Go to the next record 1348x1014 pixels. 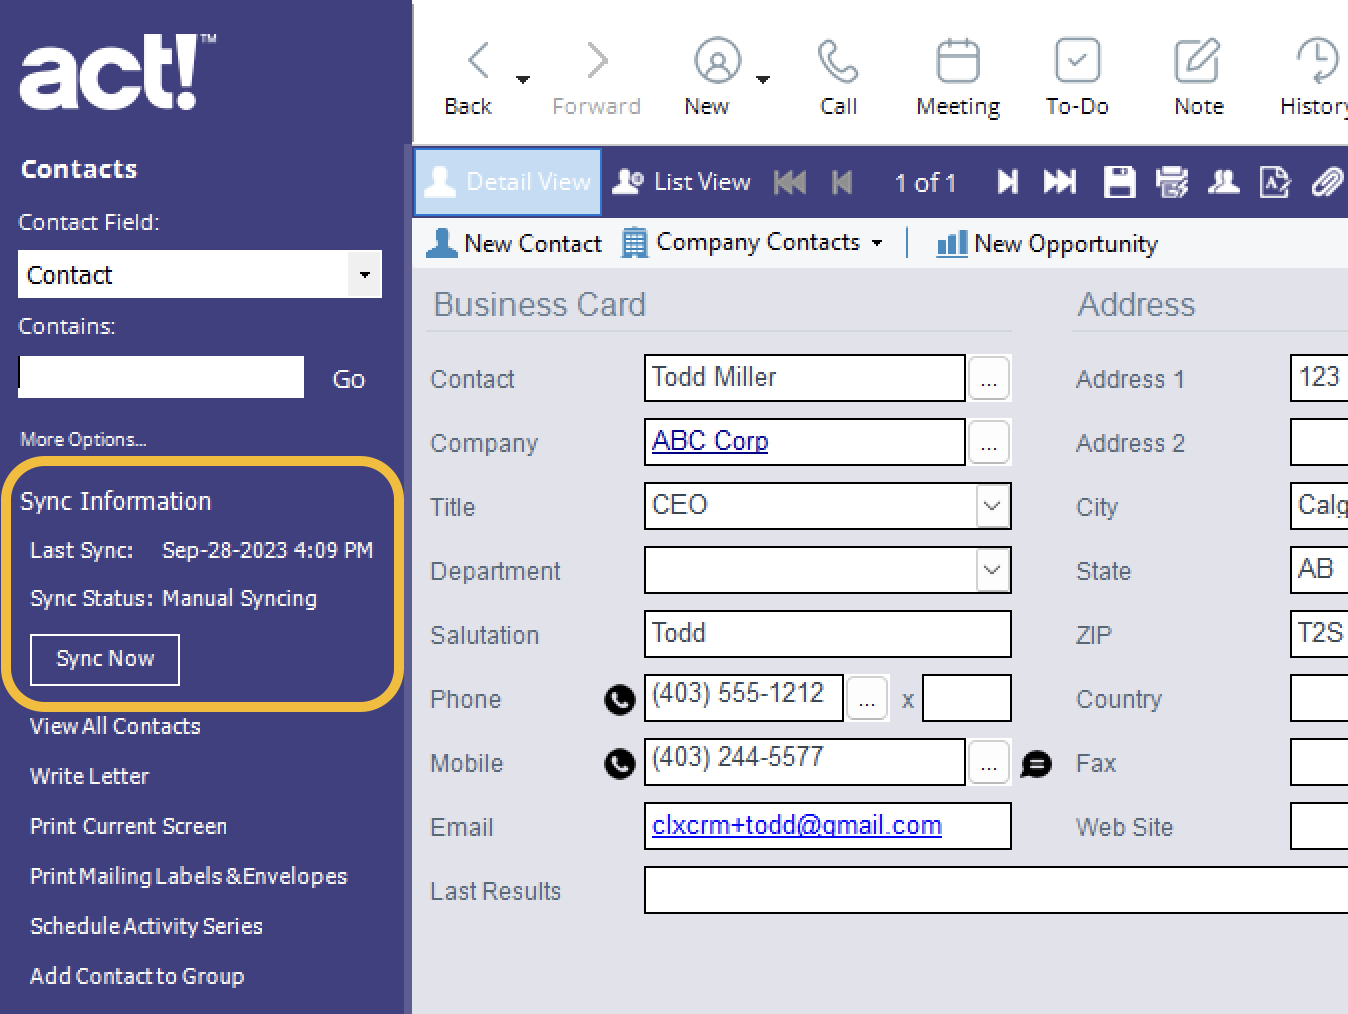point(1007,182)
